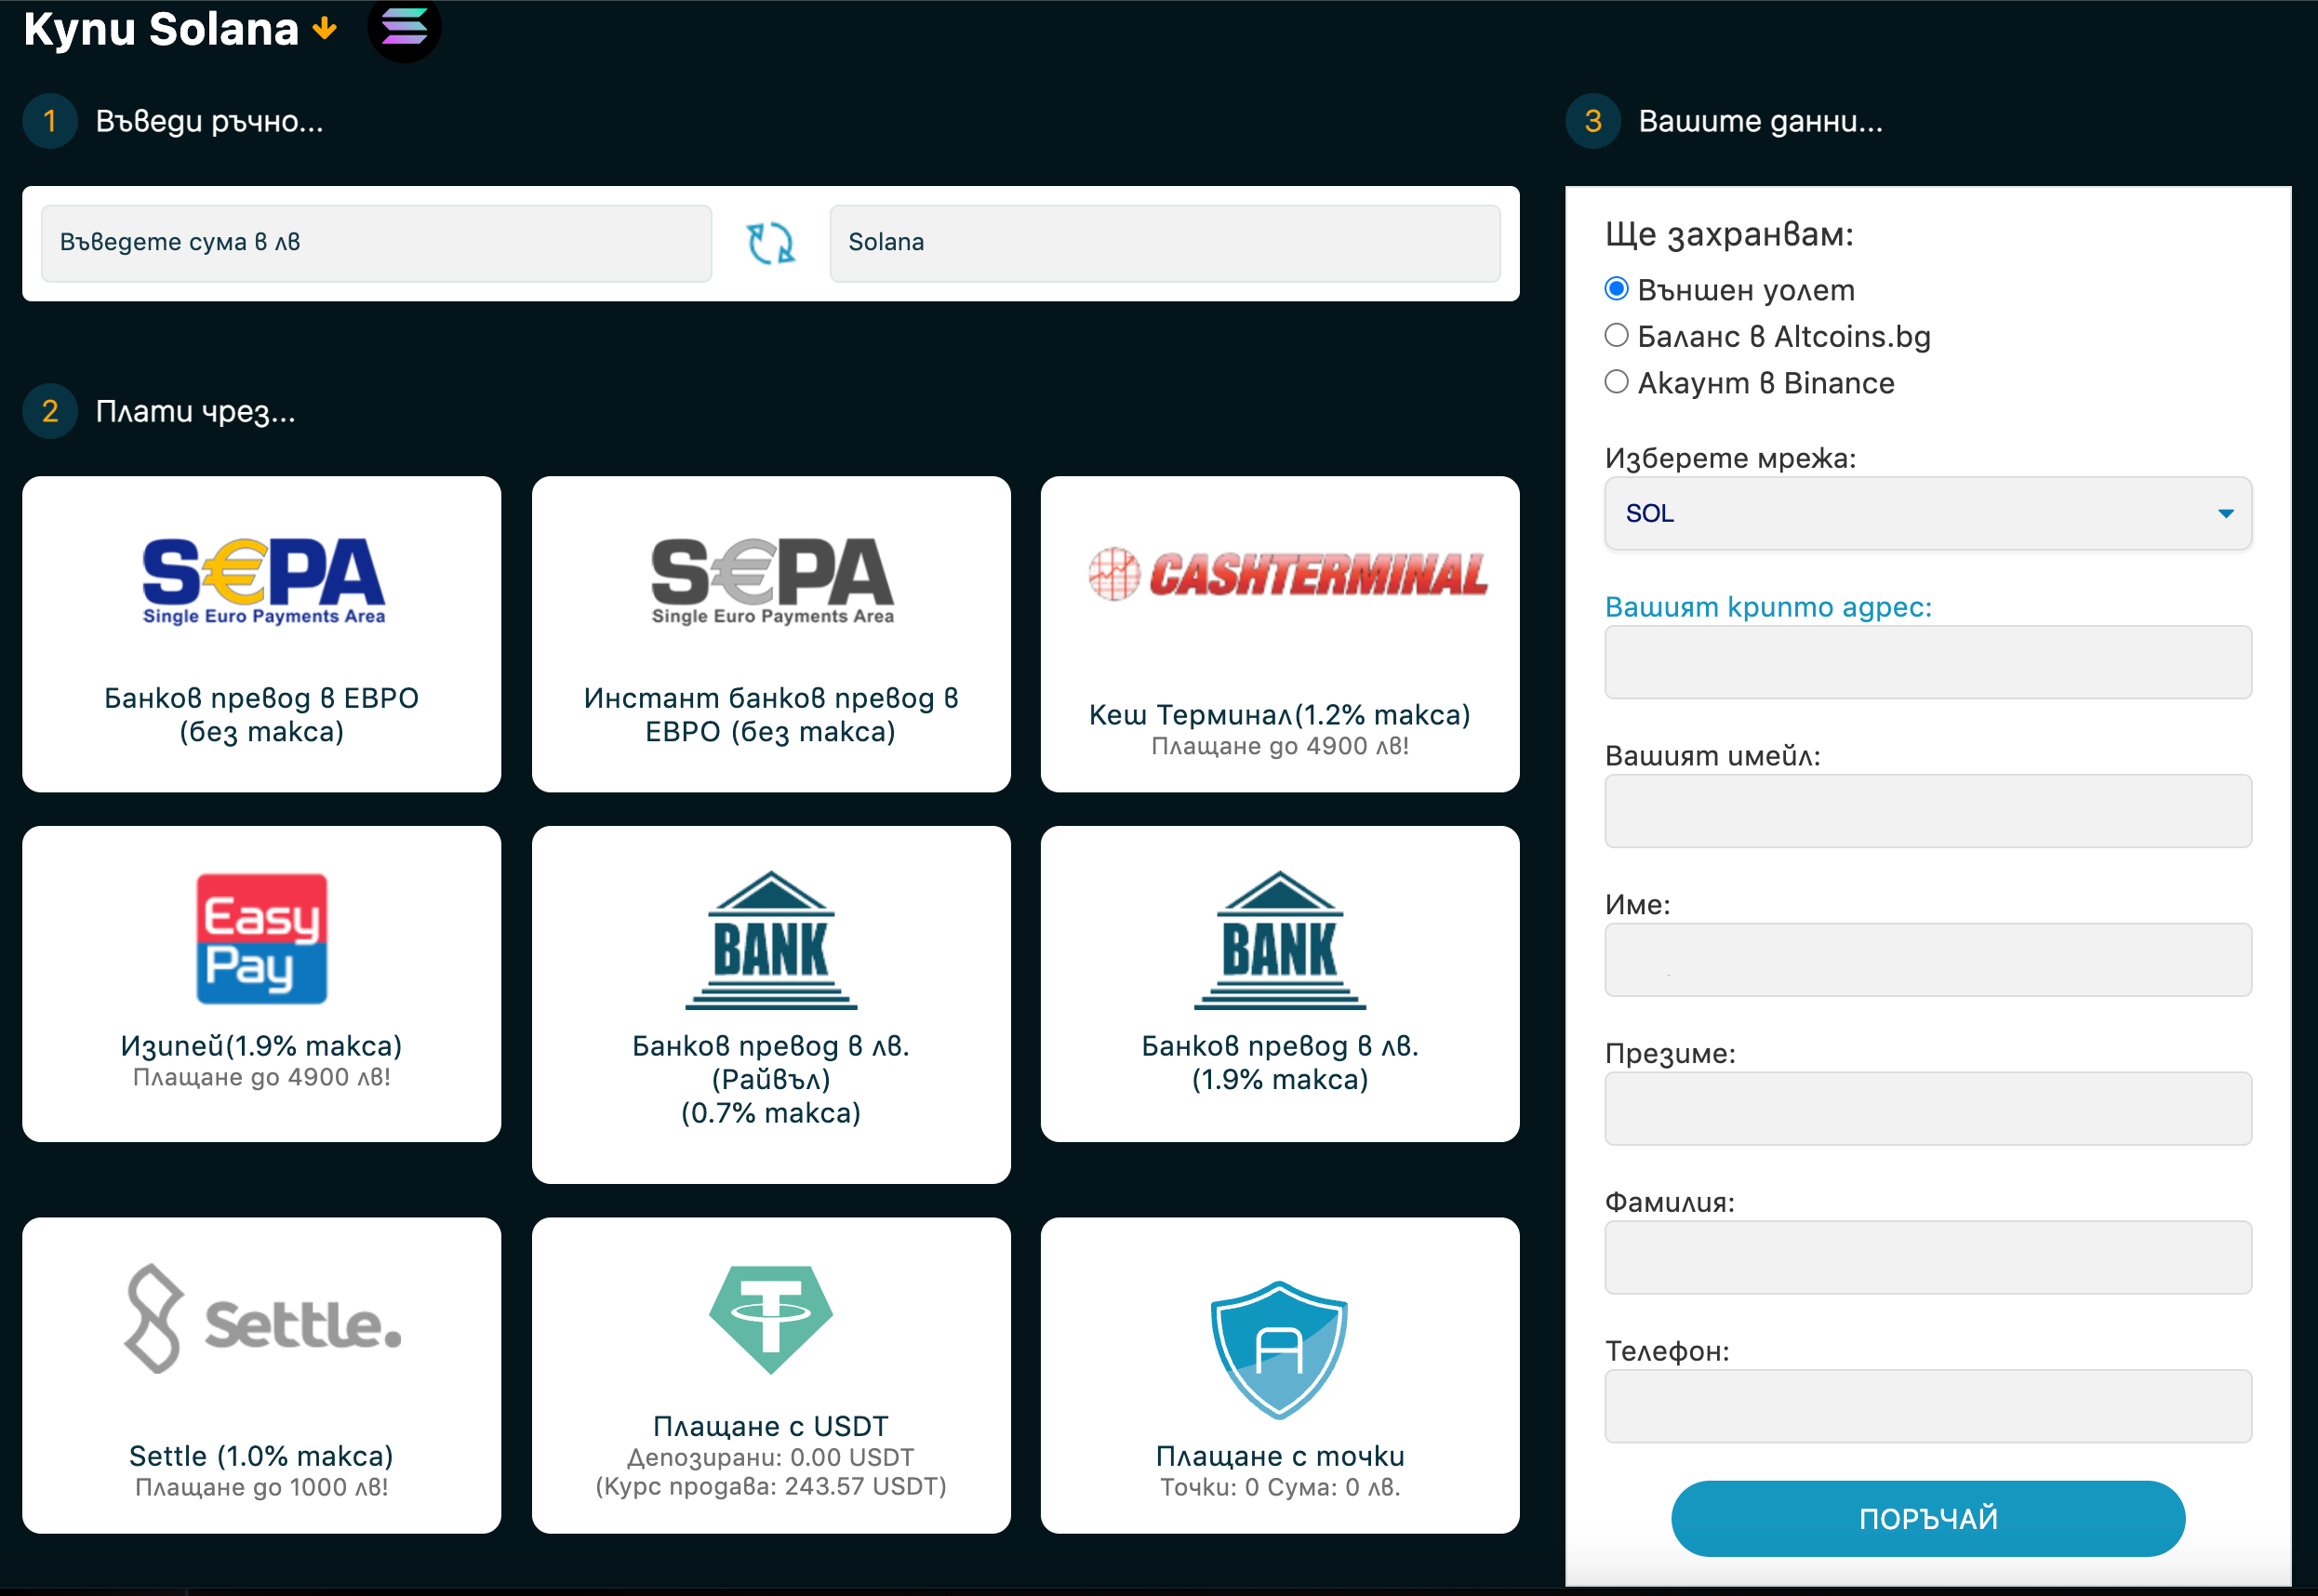Image resolution: width=2318 pixels, height=1596 pixels.
Task: Click the ПОРЪЧАЙ order button
Action: click(1928, 1518)
